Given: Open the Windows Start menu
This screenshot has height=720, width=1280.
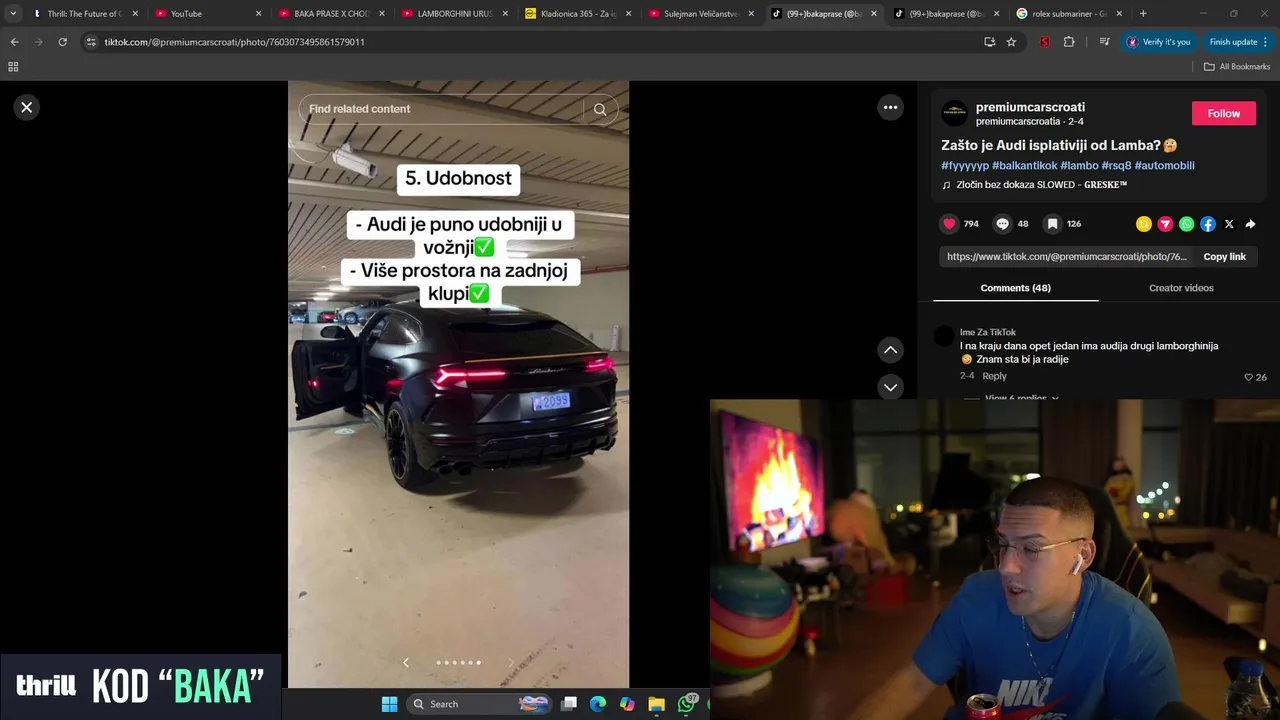Looking at the screenshot, I should 389,704.
